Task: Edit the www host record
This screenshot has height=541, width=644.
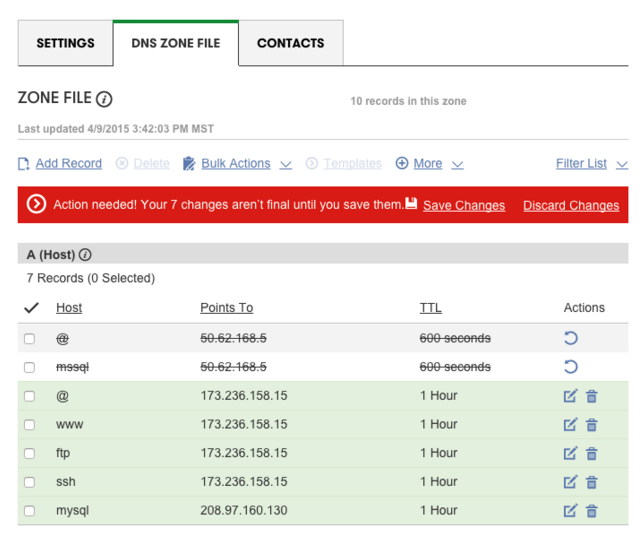Action: pos(570,425)
